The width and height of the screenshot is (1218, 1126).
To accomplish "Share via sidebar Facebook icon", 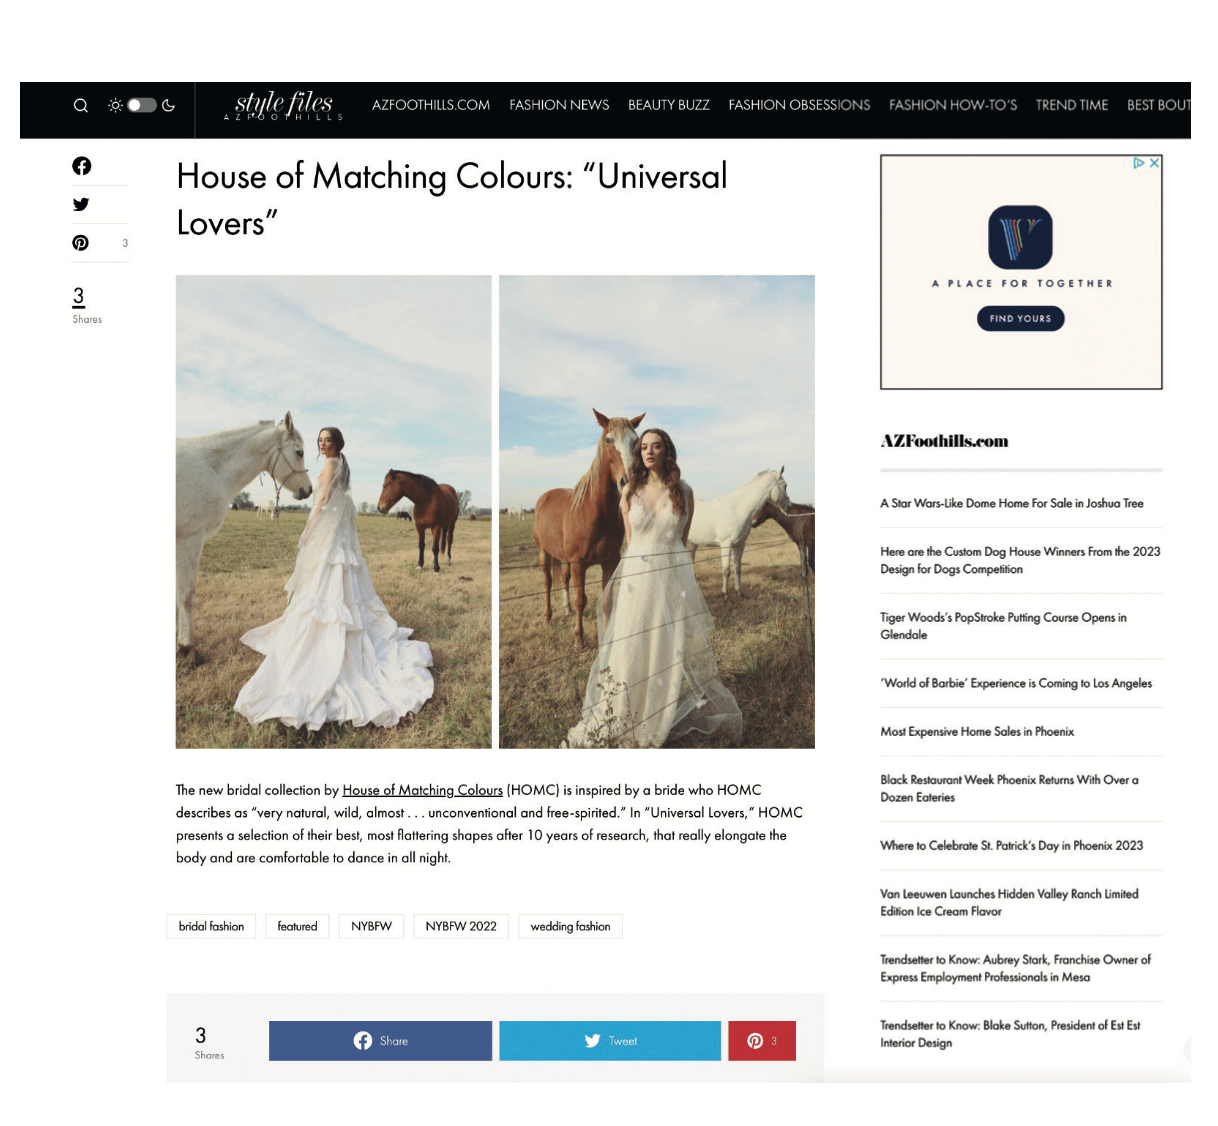I will coord(81,166).
